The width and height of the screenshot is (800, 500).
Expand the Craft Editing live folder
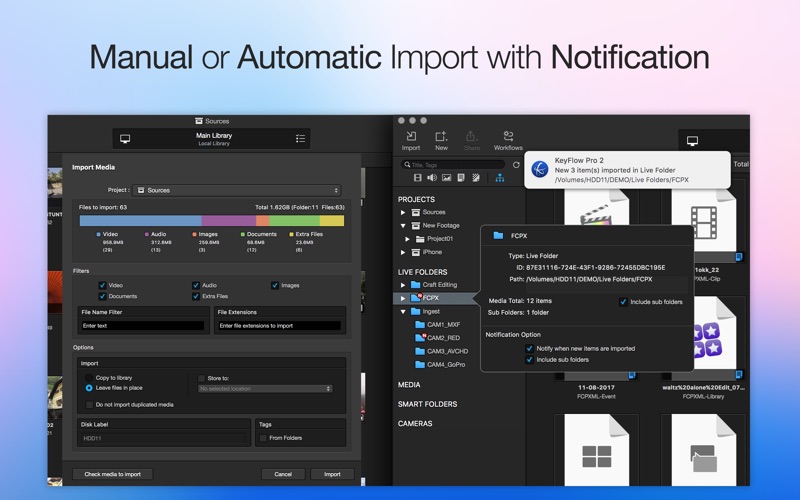click(403, 285)
